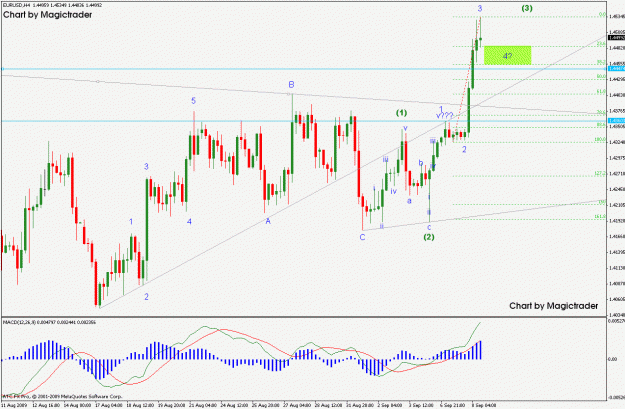
Task: Select the green '4?' target rectangle
Action: click(507, 55)
